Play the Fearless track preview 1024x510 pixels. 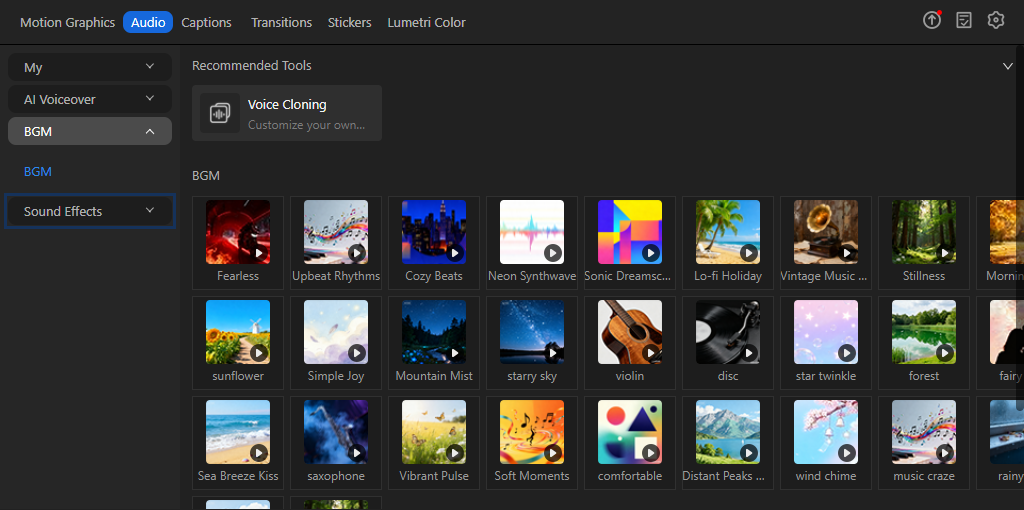(259, 253)
